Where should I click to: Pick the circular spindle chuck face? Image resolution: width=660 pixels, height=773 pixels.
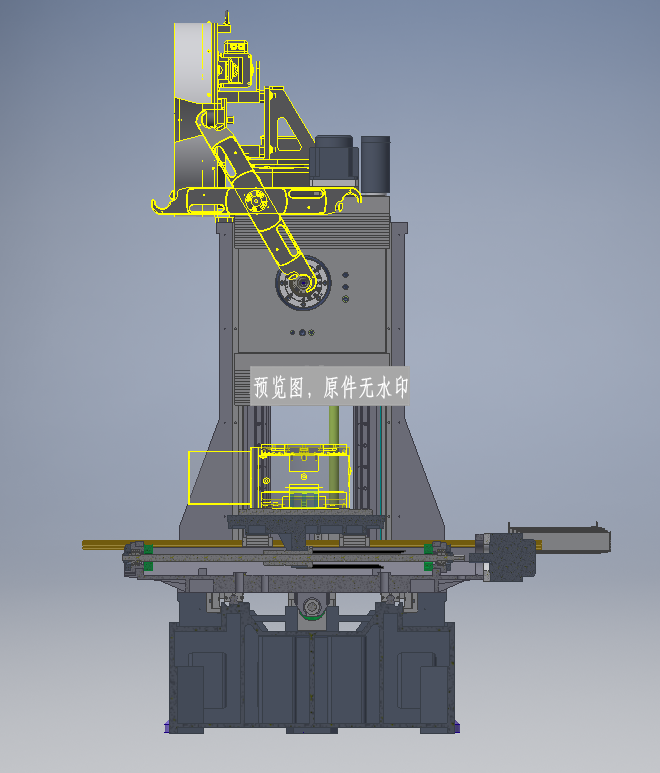303,283
